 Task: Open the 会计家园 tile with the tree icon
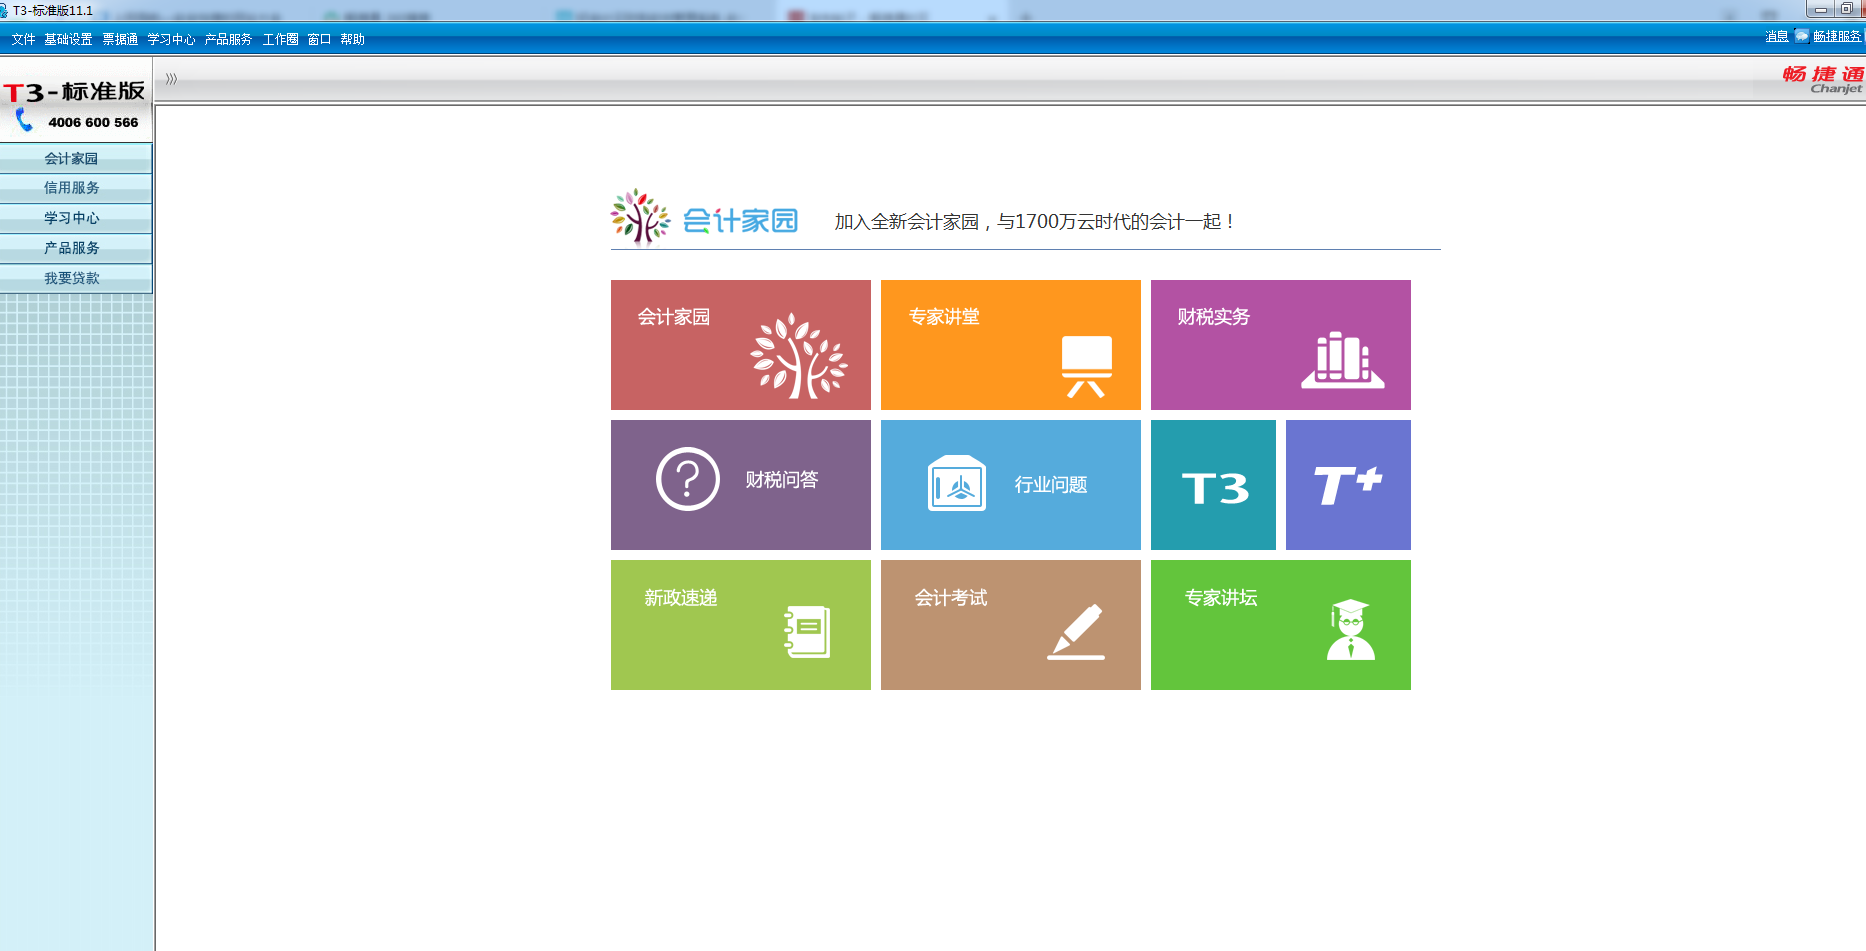(740, 345)
